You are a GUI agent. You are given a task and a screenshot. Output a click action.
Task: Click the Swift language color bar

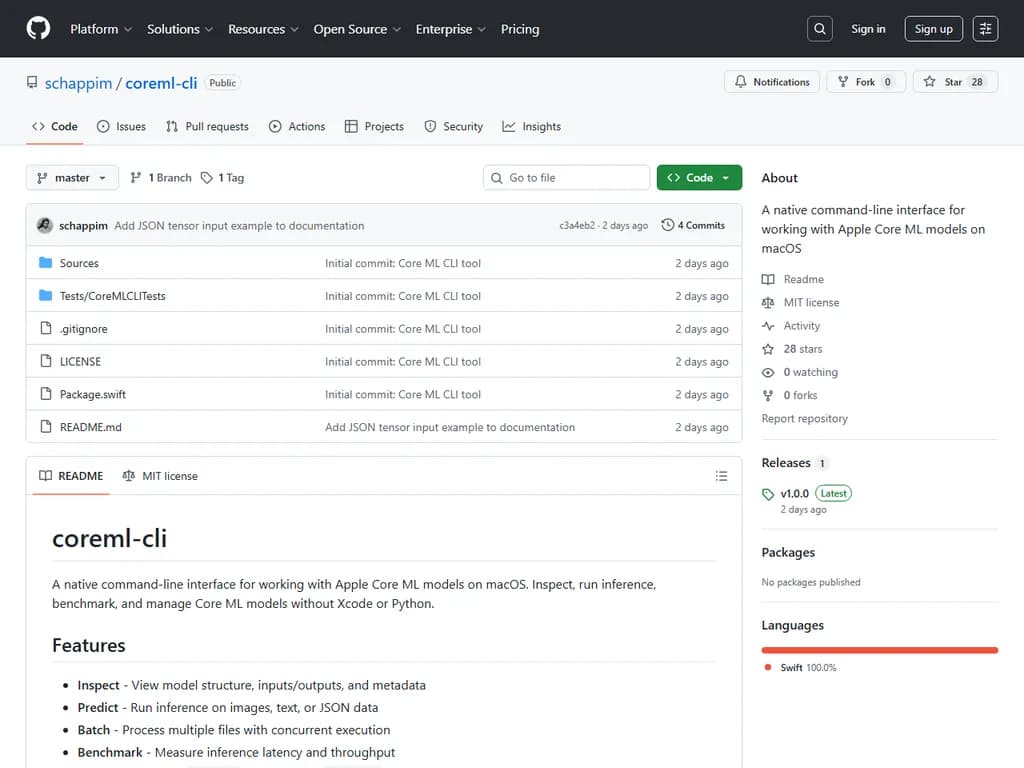[x=879, y=650]
